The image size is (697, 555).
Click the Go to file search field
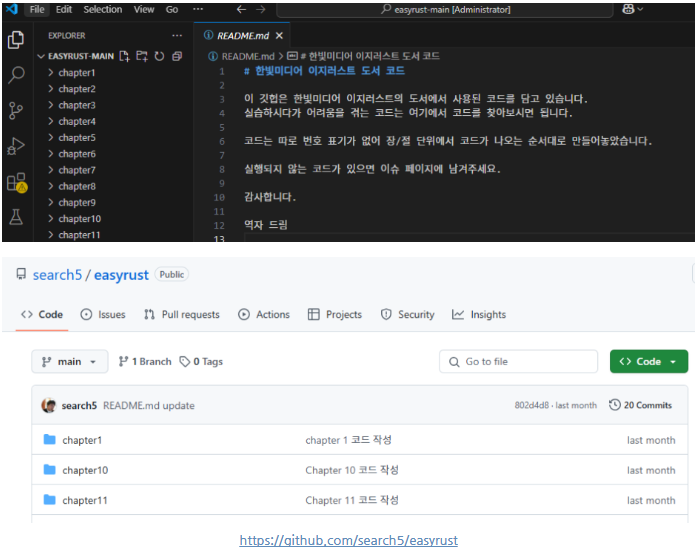[518, 362]
